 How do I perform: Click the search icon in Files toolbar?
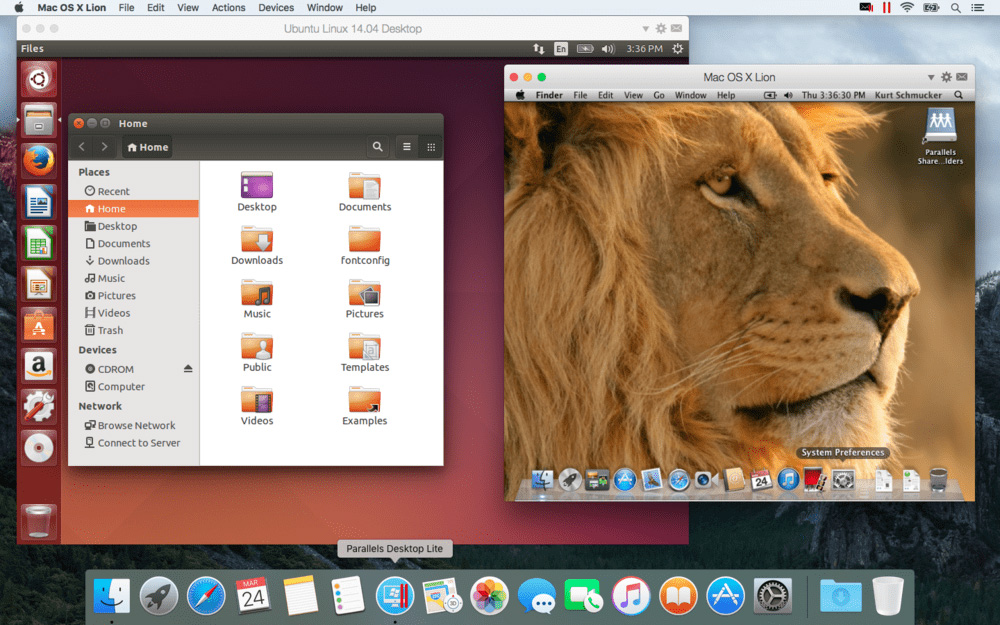click(x=377, y=147)
